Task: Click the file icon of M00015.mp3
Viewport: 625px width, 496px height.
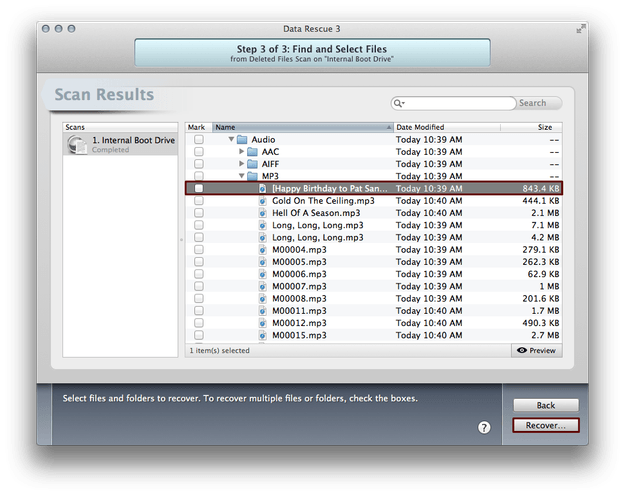Action: click(x=262, y=335)
